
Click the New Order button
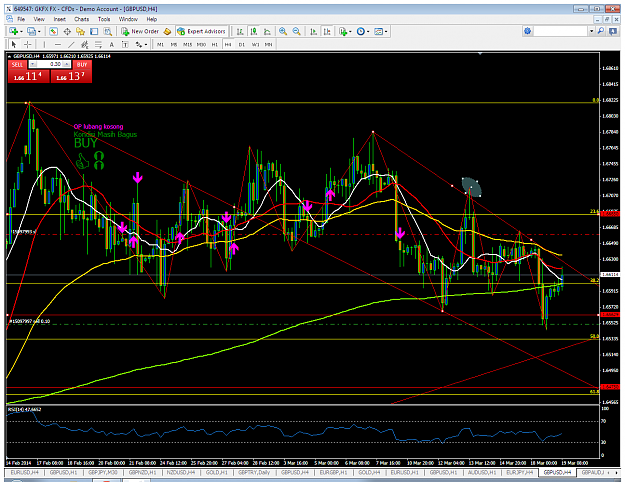140,31
